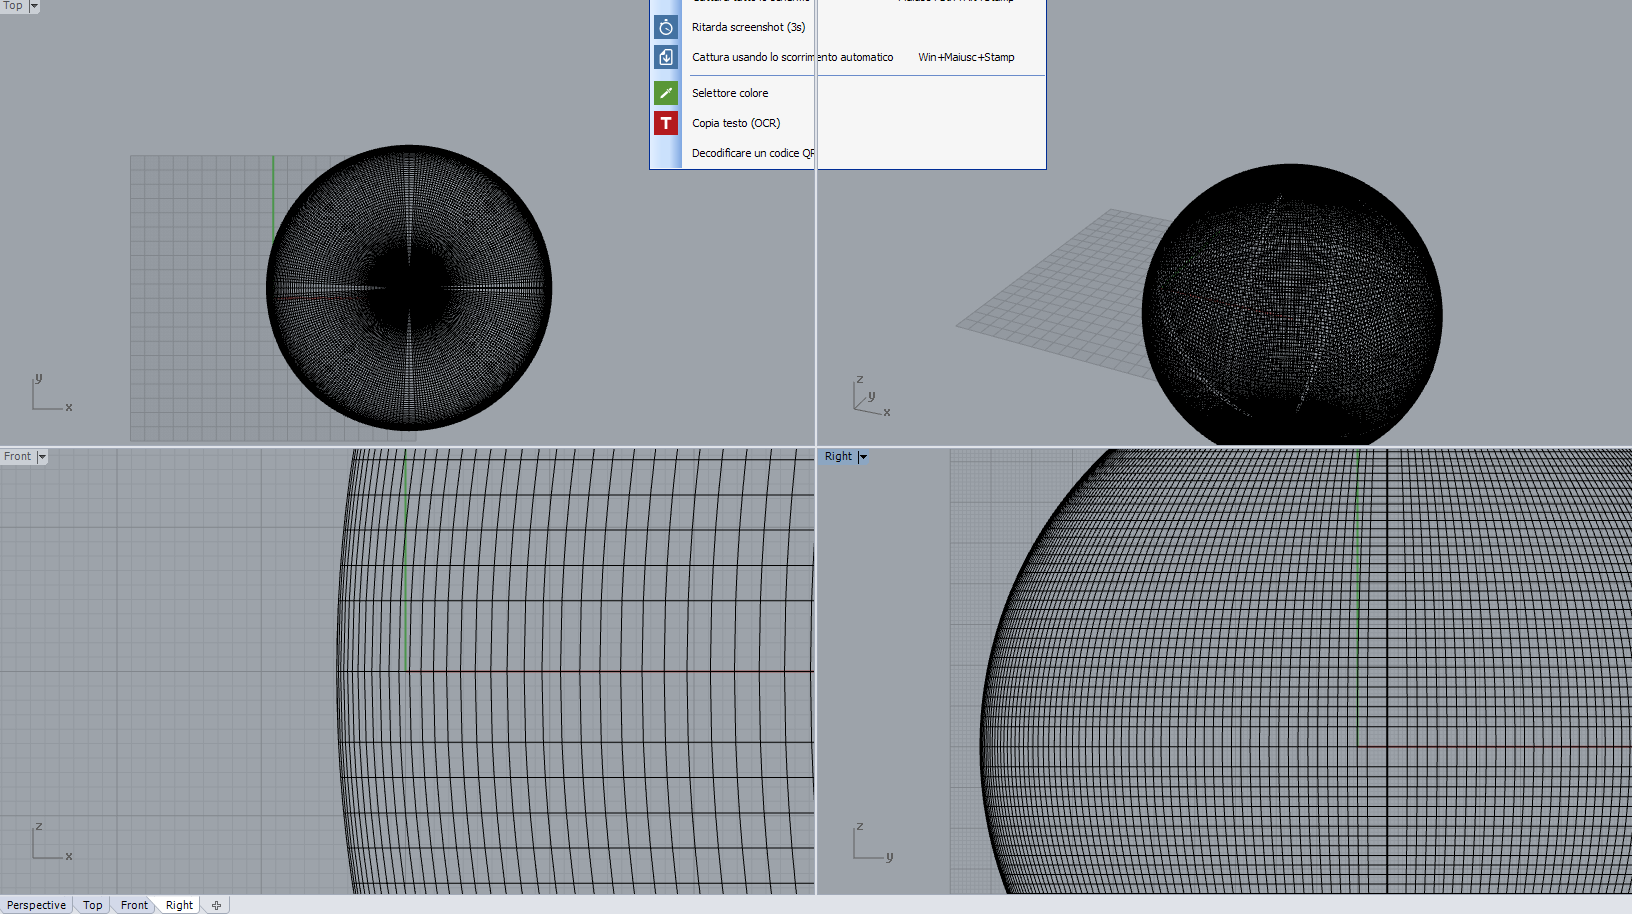Switch to the Top viewport tab
This screenshot has width=1632, height=914.
click(x=92, y=905)
